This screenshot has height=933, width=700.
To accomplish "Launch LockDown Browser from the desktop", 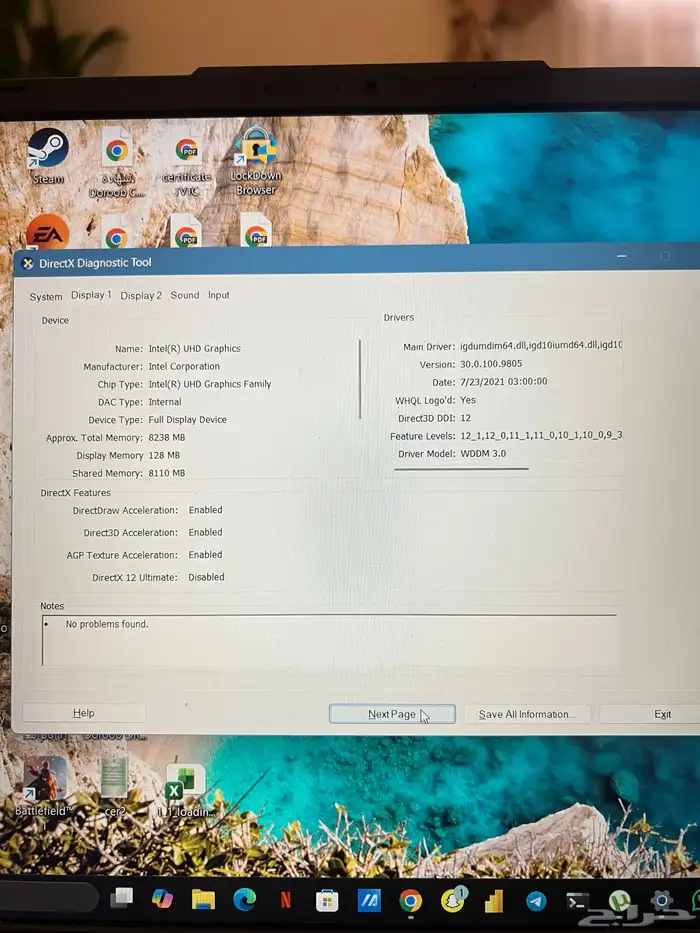I will click(x=255, y=159).
